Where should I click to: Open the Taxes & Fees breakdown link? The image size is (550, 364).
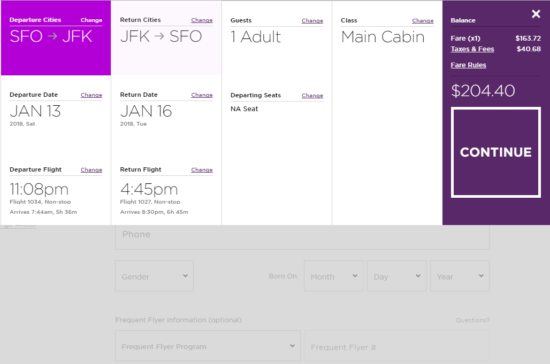click(x=472, y=49)
